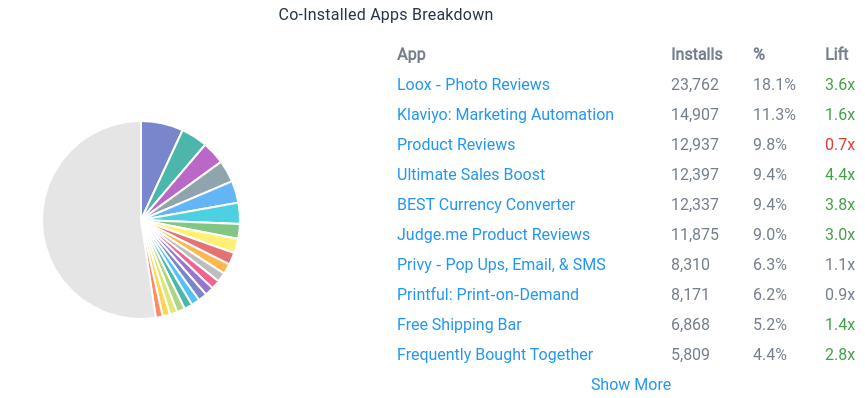Open Ultimate Sales Boost app page

[471, 174]
